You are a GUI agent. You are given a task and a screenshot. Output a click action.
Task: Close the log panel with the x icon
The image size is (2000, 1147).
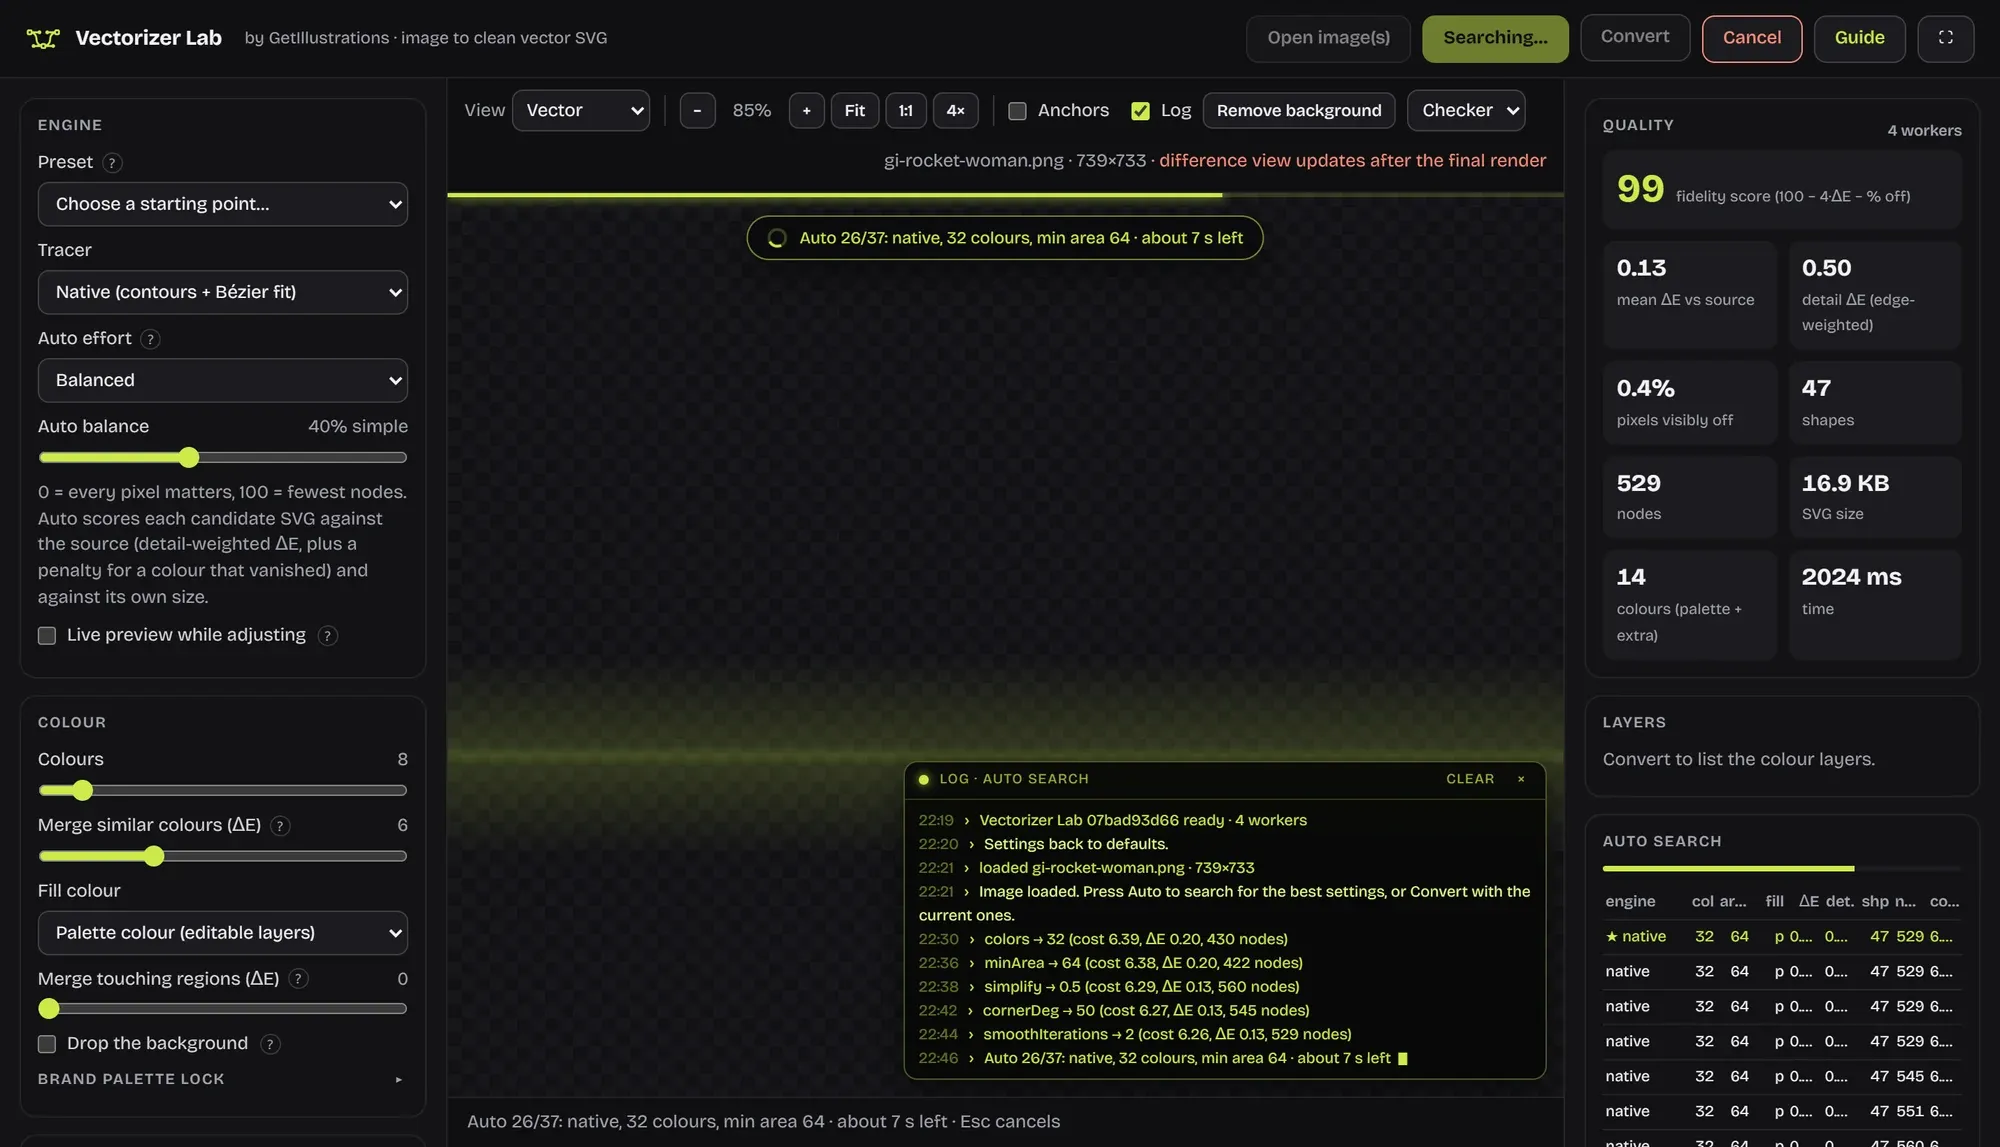[x=1521, y=779]
